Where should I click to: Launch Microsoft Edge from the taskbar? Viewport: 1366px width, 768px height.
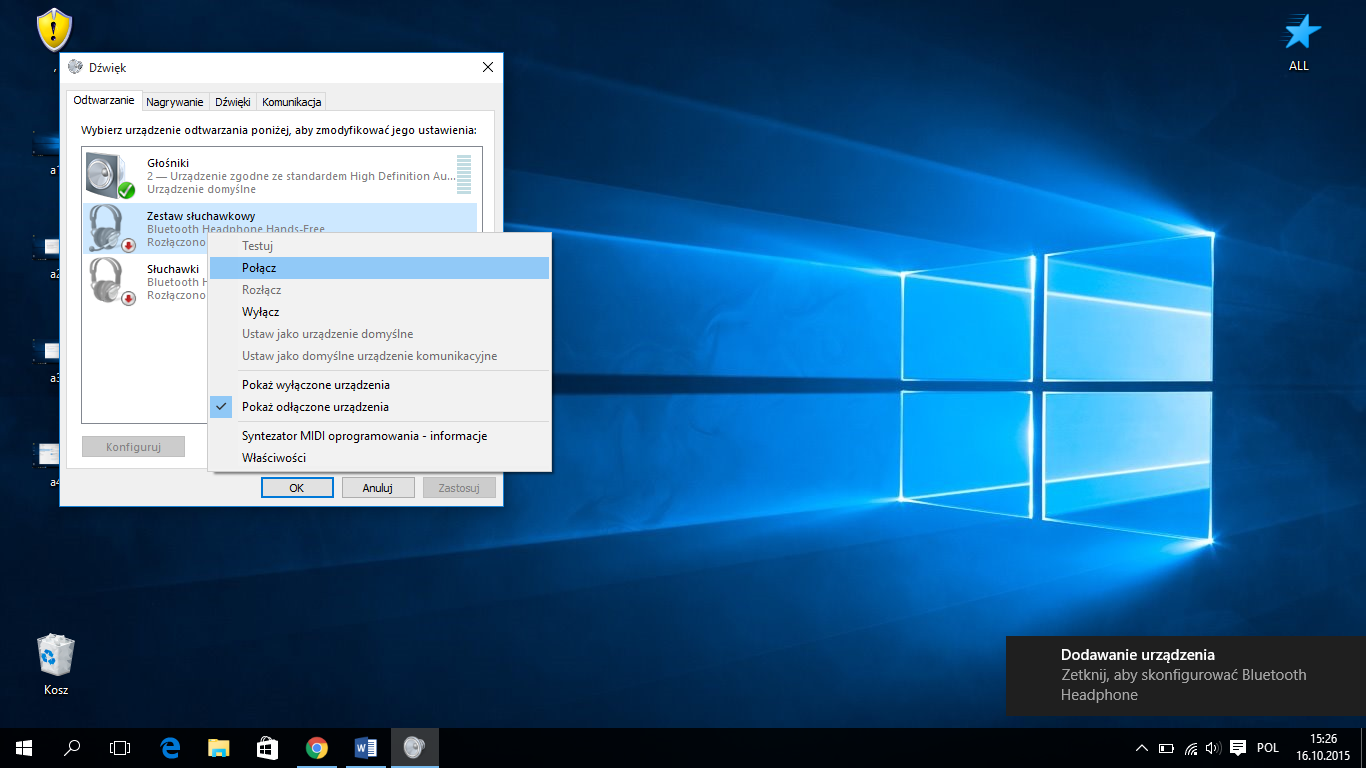coord(170,748)
